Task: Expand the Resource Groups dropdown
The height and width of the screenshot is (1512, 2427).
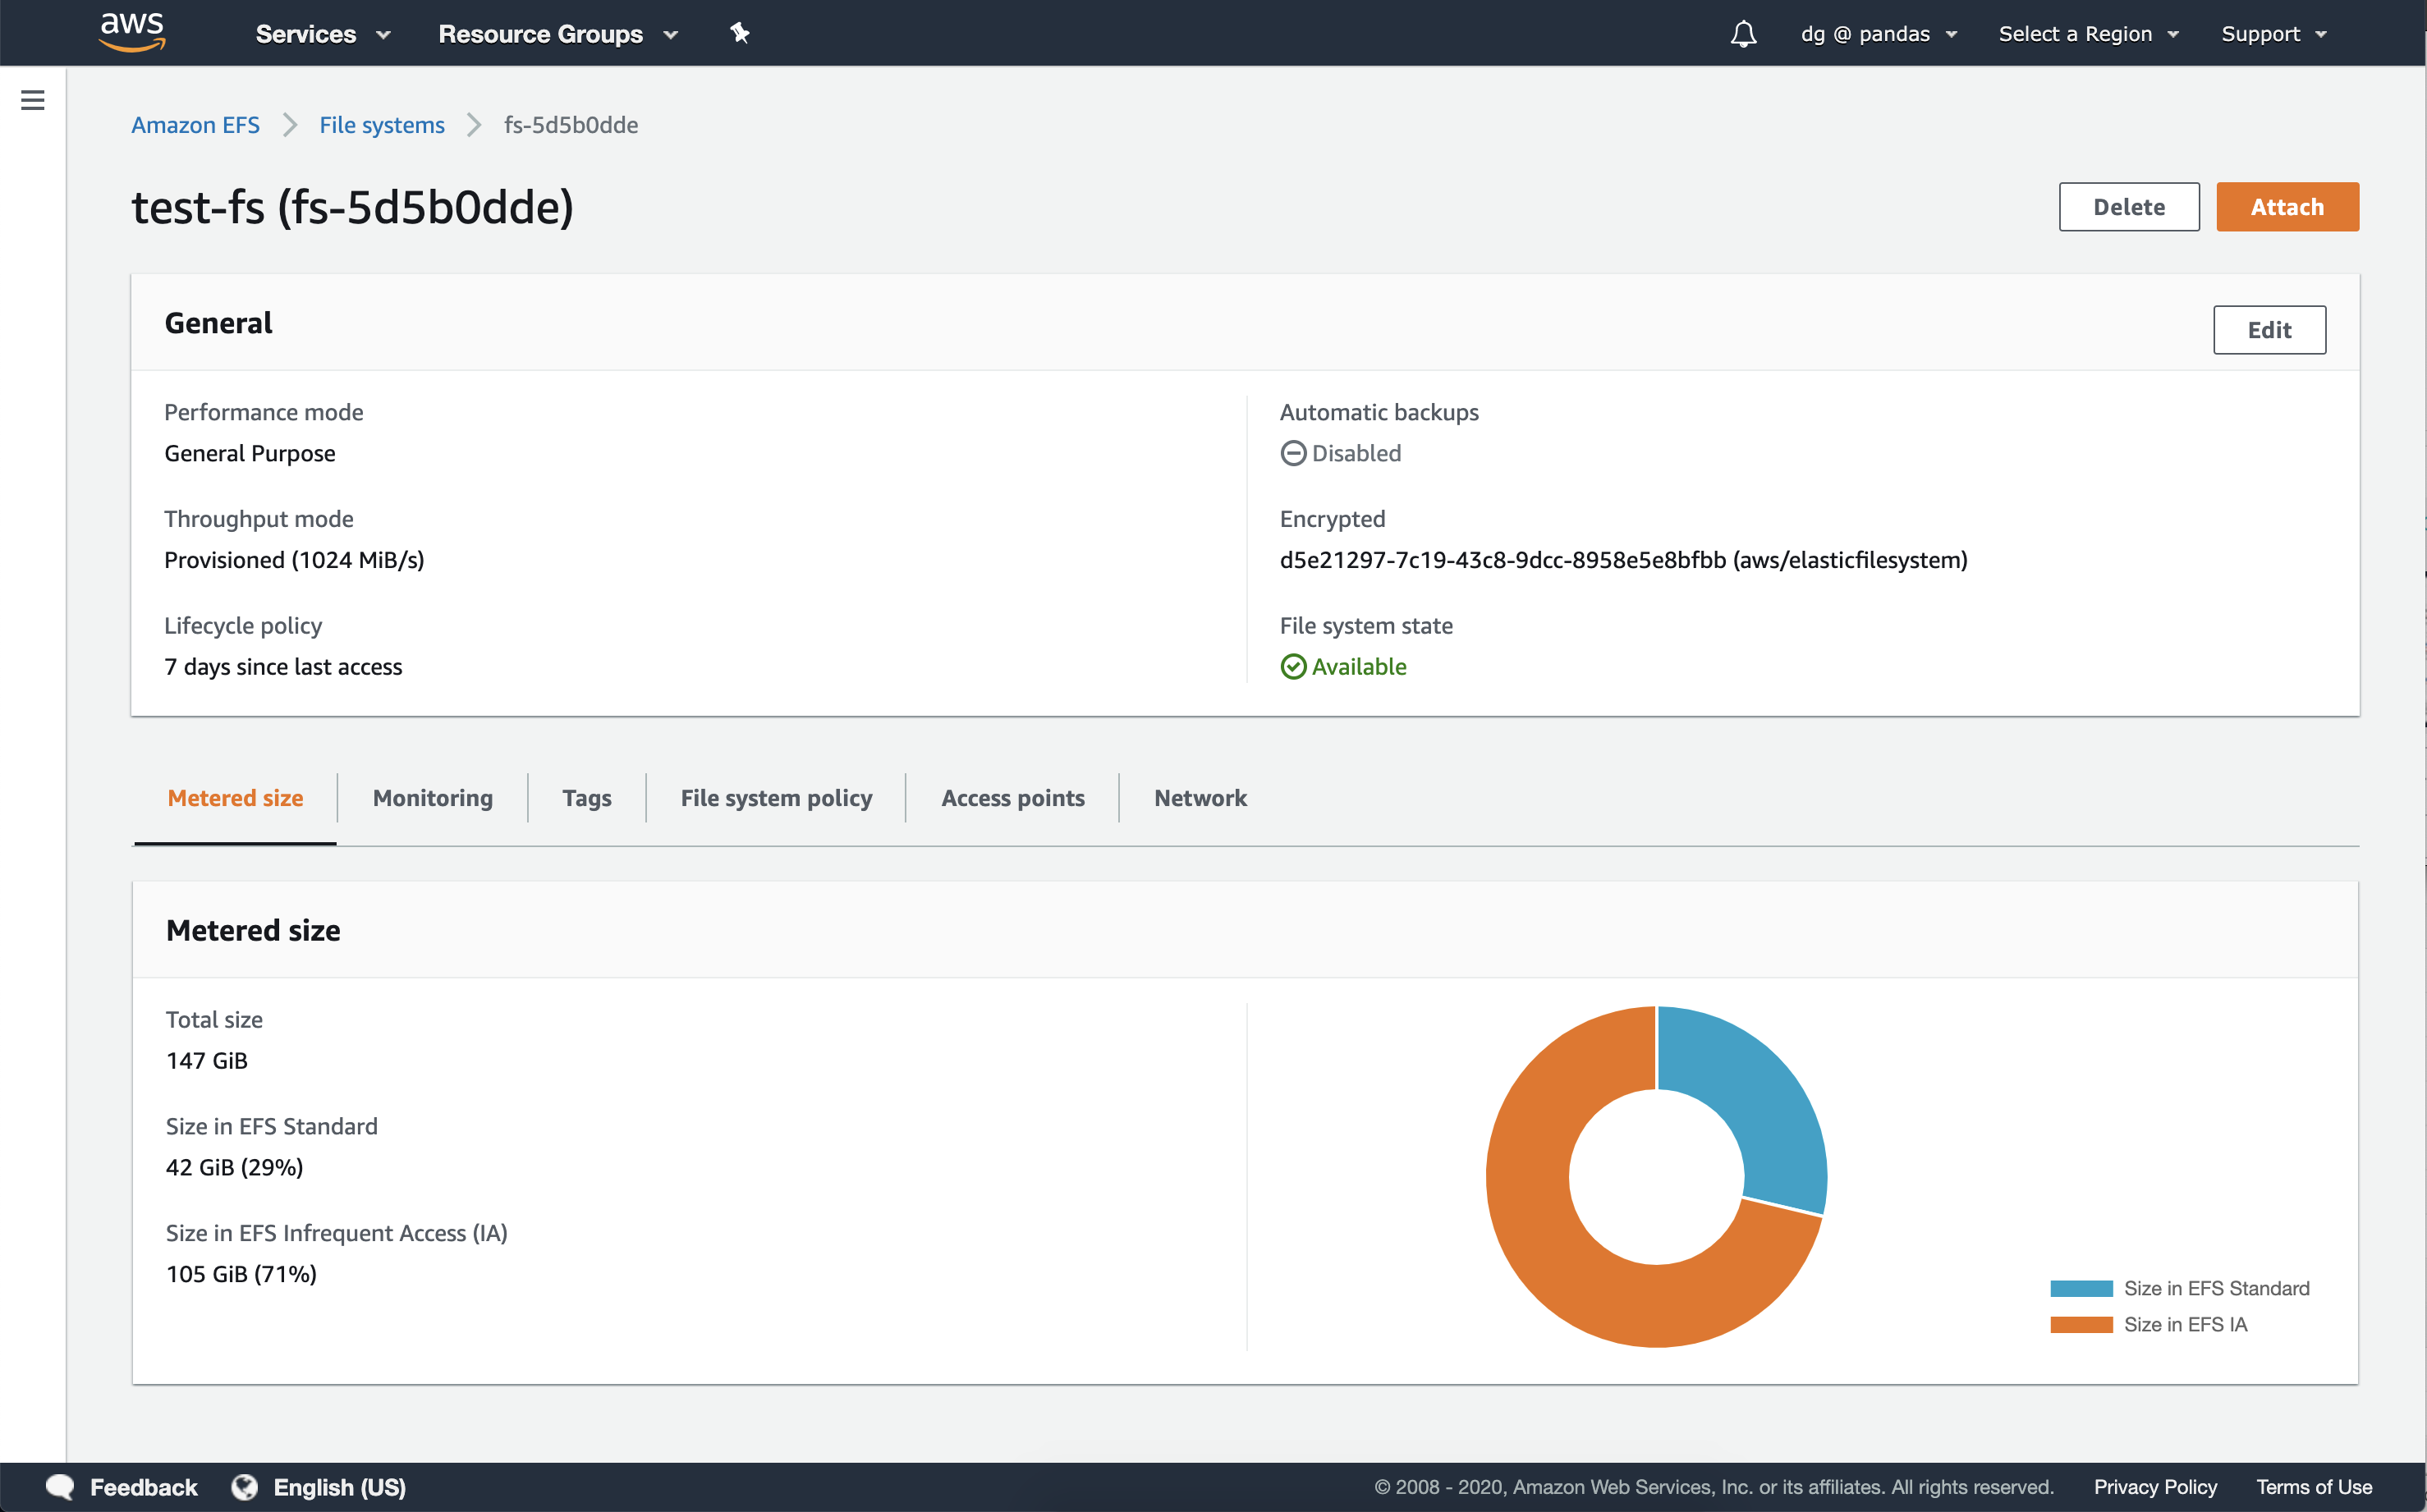Action: [557, 34]
